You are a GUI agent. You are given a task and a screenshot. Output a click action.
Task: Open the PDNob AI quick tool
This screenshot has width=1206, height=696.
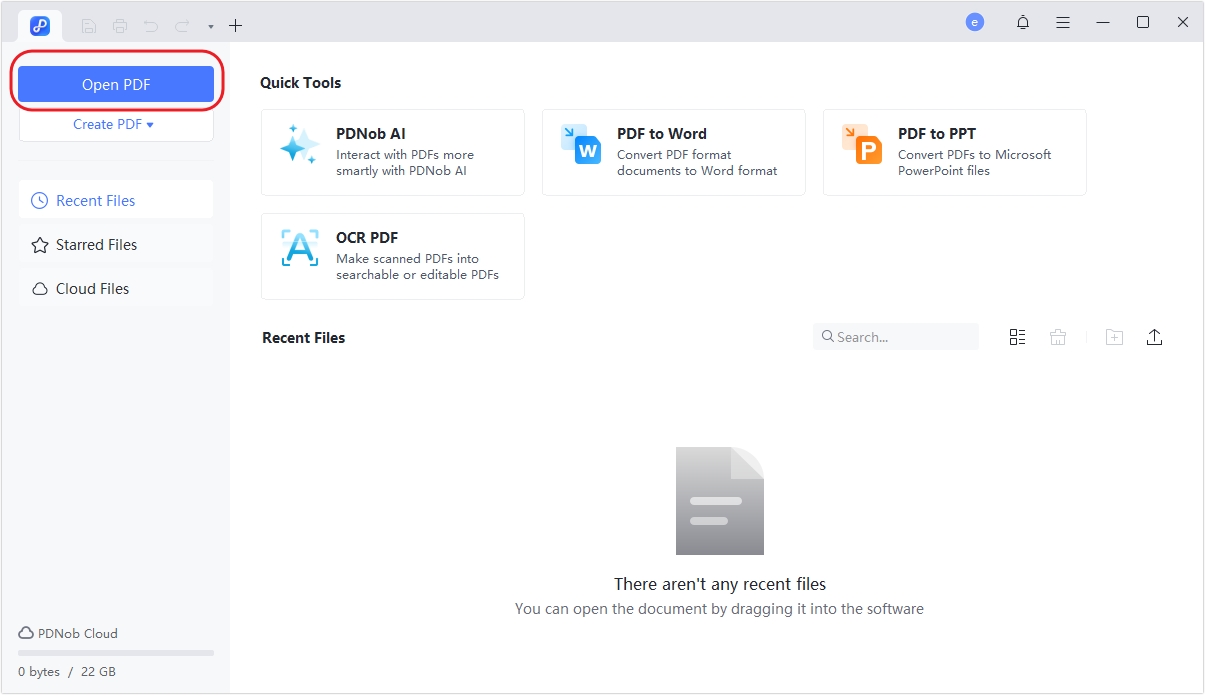[x=392, y=152]
